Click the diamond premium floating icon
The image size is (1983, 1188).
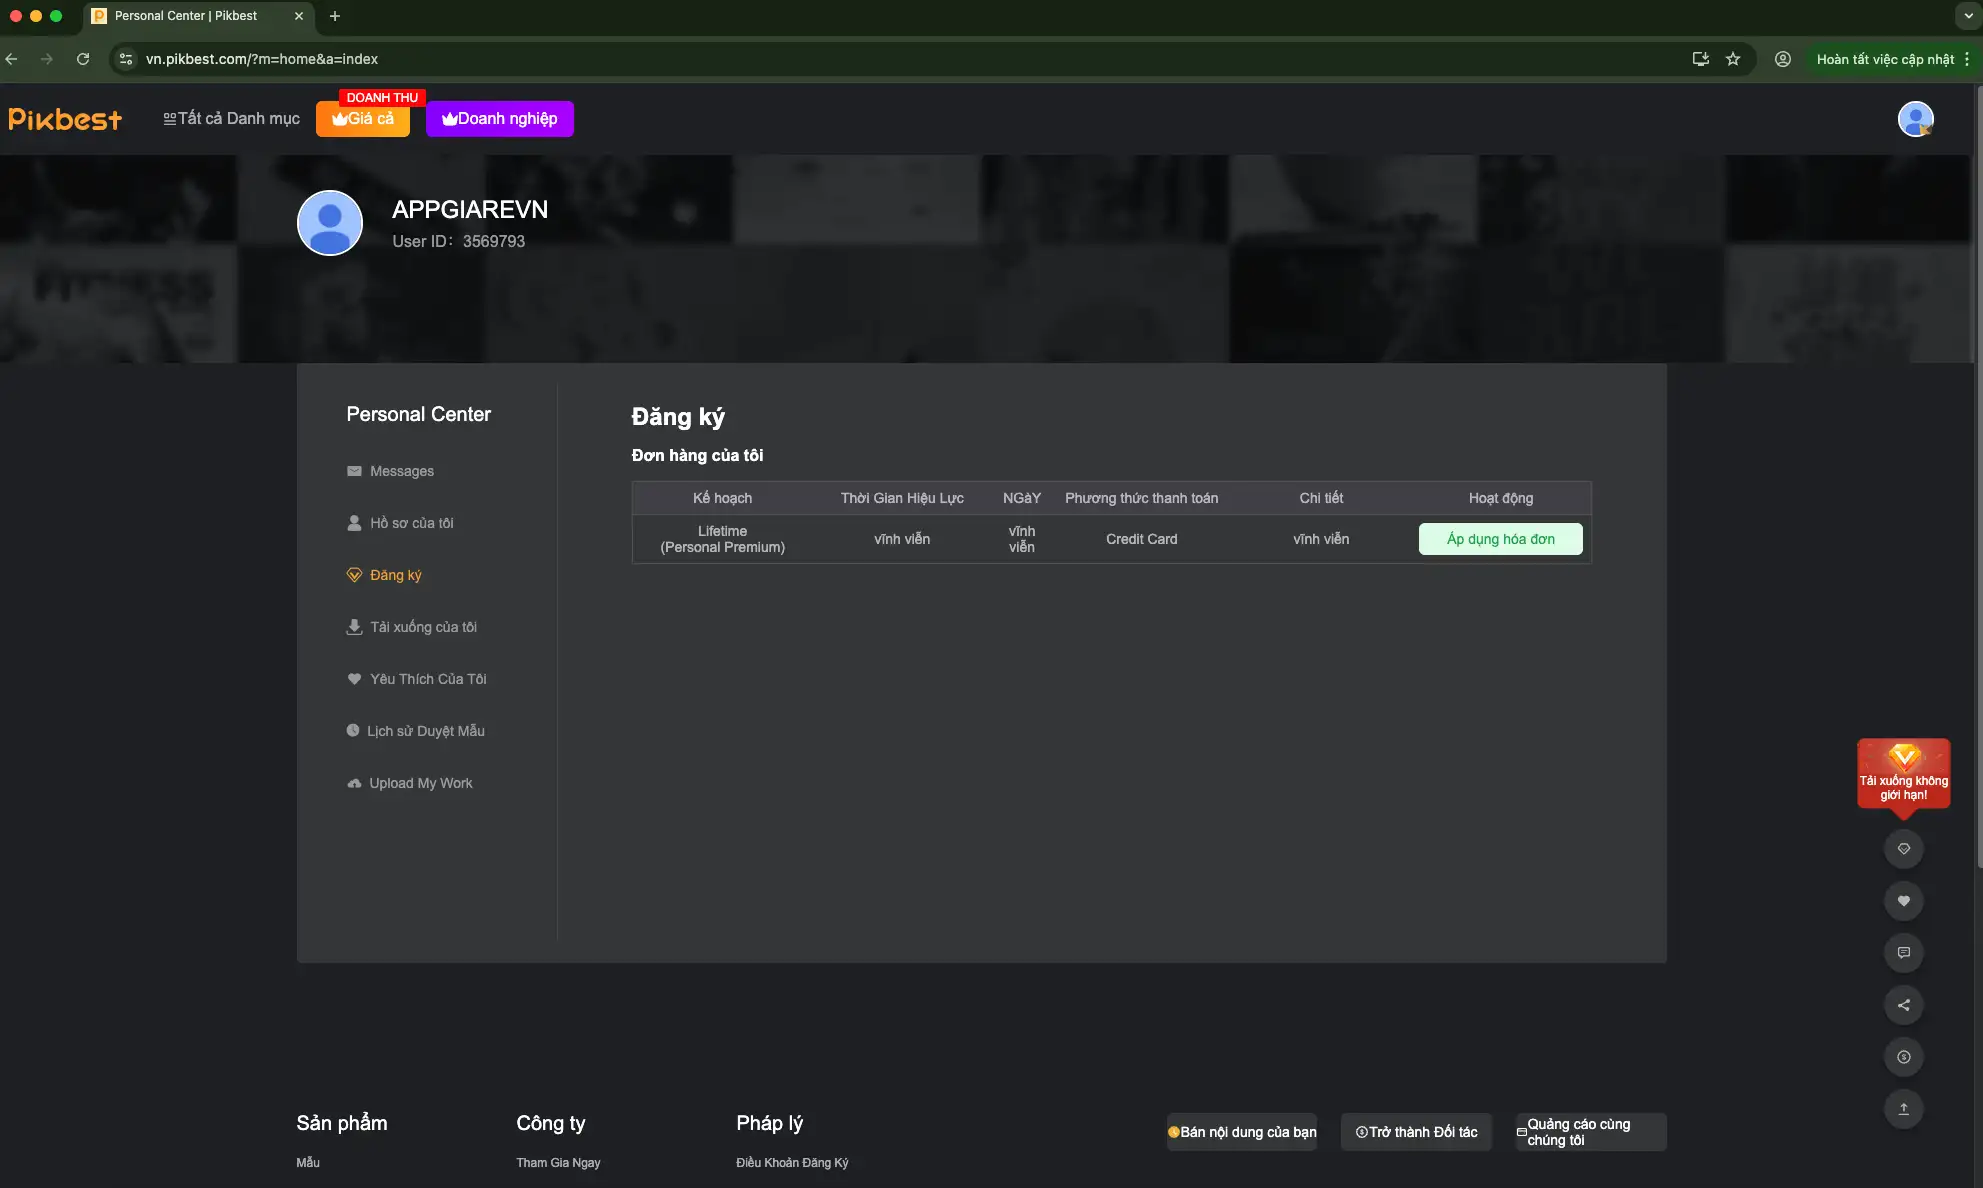coord(1903,849)
